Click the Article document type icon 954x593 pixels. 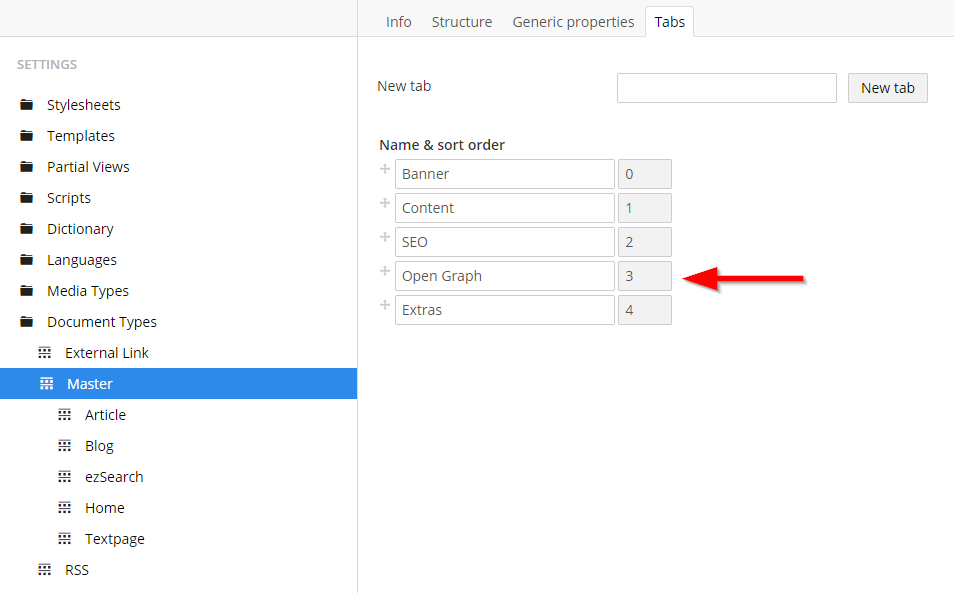tap(64, 415)
